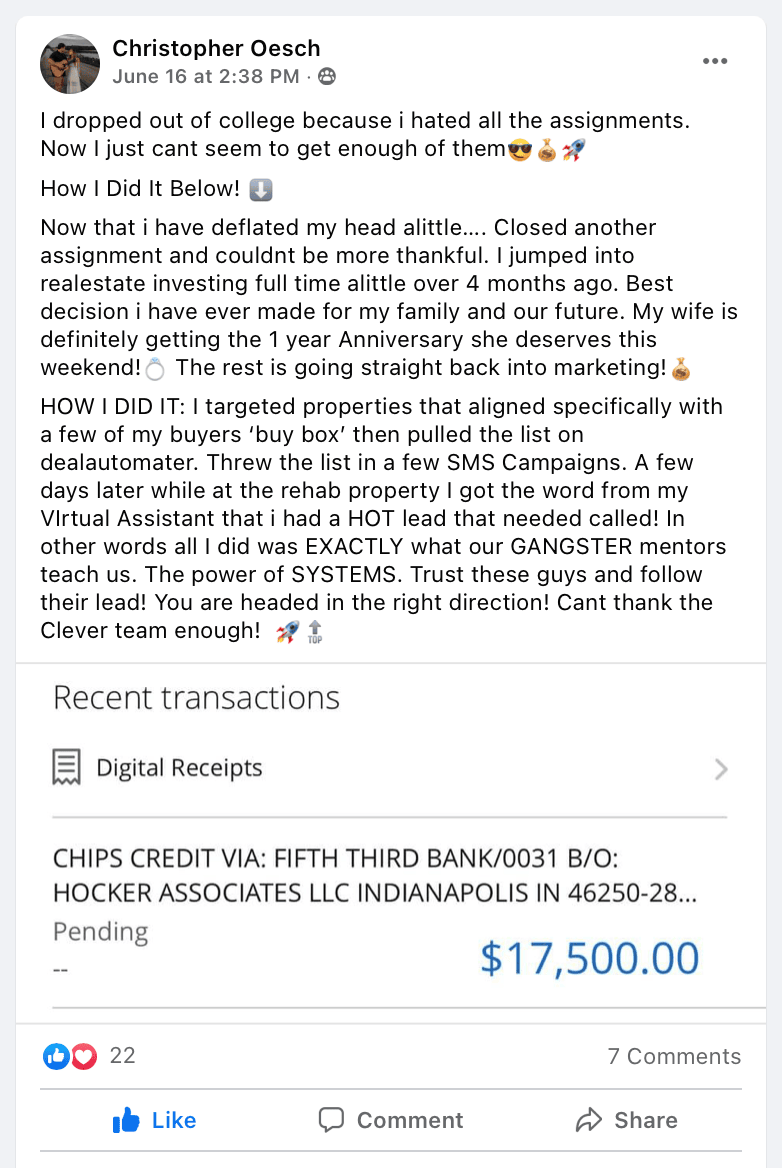Open the 7 Comments link

[674, 1057]
